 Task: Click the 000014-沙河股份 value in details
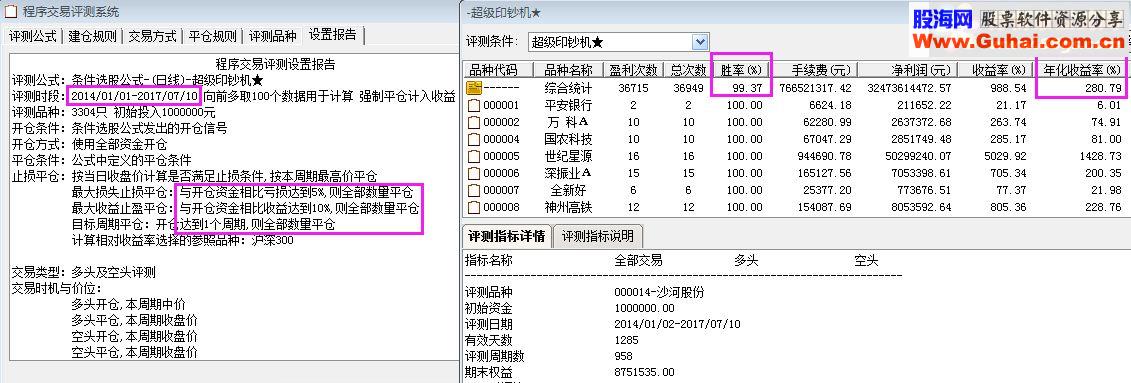tap(659, 293)
